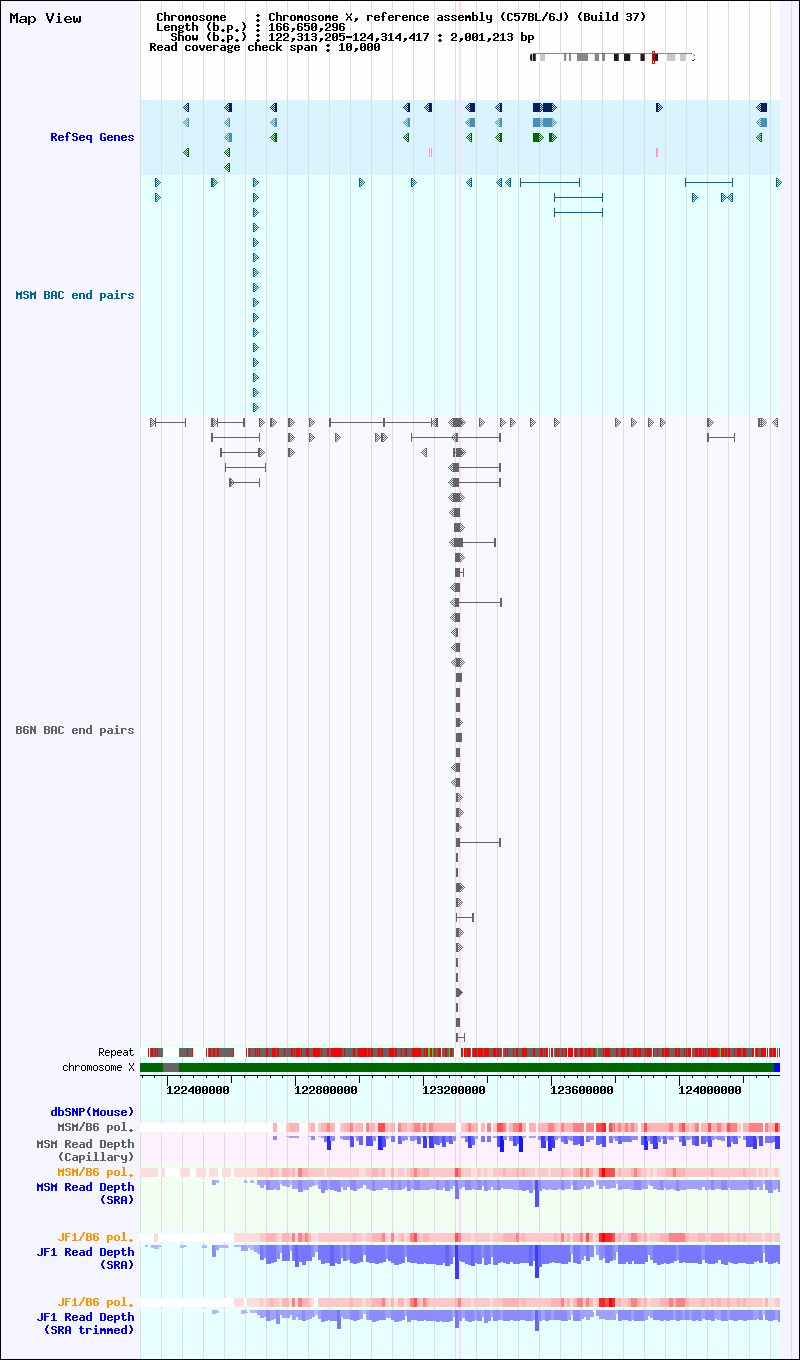Click the MSM Read Depth (Capillary) coverage histogram

(x=527, y=1142)
